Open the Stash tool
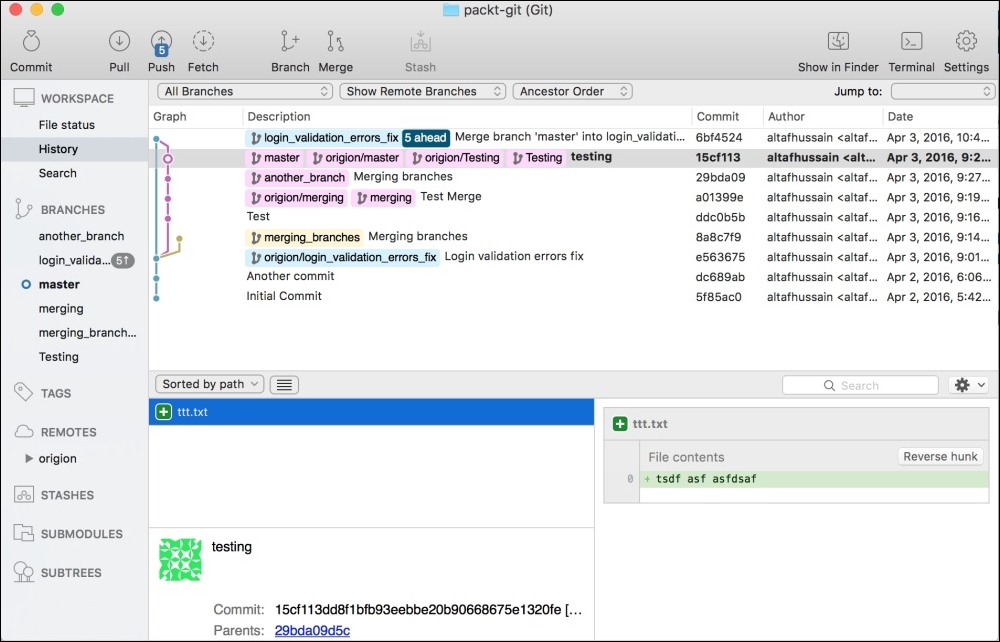Screen dimensions: 1000x642 [x=419, y=44]
